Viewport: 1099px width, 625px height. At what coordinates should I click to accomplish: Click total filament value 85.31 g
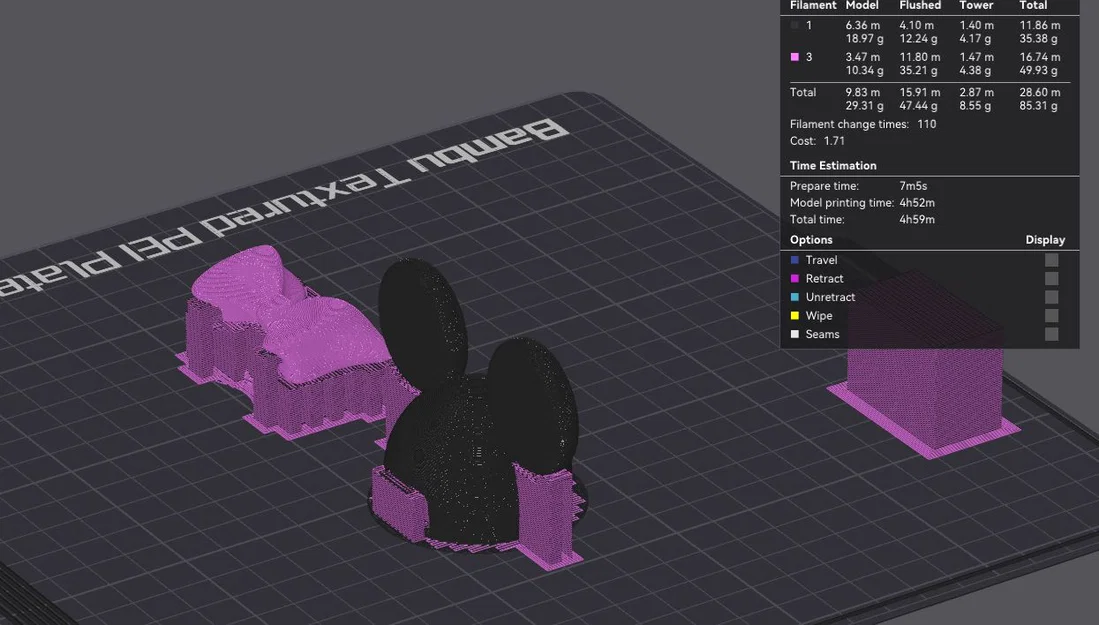click(1039, 106)
